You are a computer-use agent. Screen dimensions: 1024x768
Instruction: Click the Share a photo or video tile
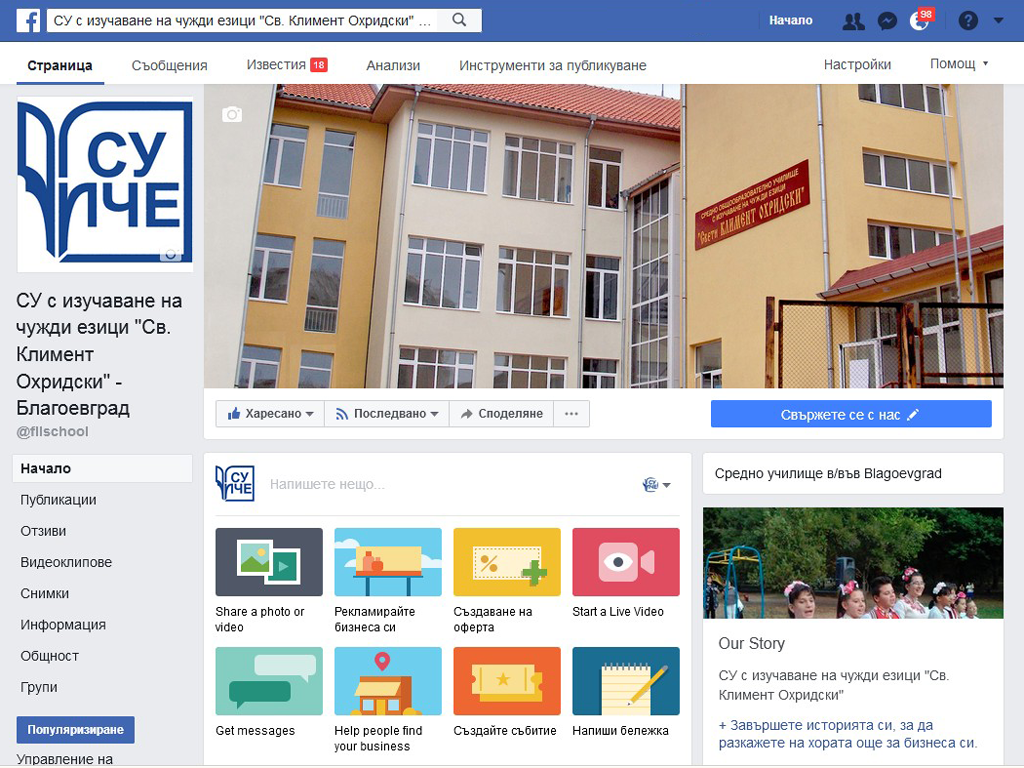(x=268, y=581)
